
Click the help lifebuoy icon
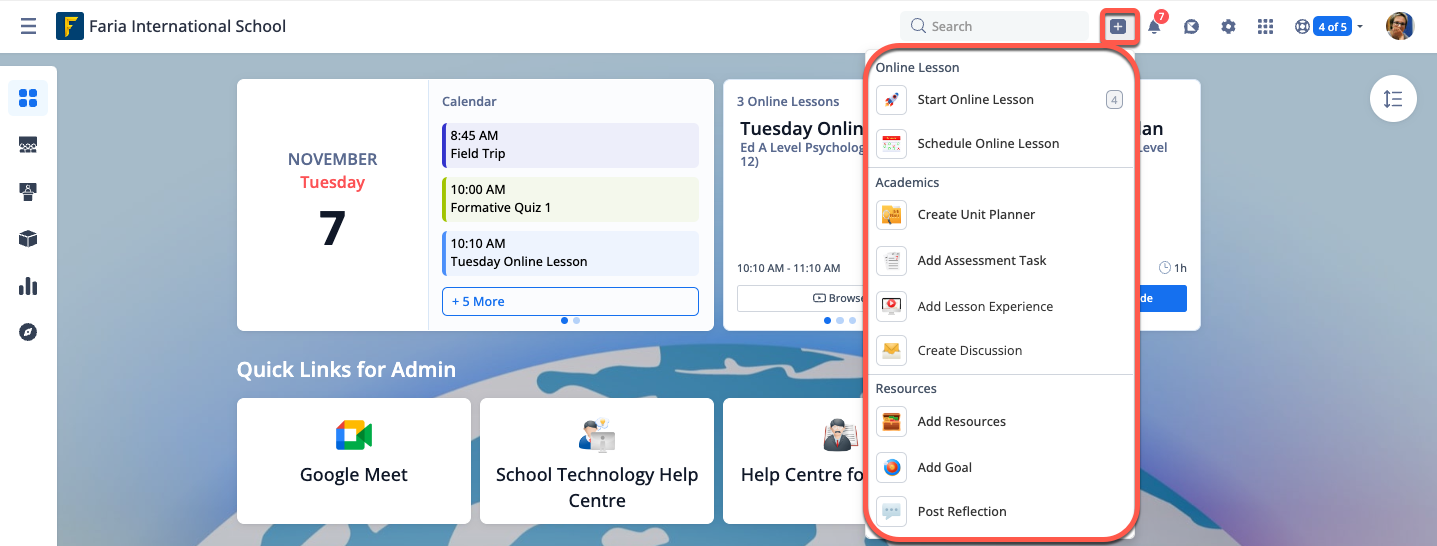1302,27
